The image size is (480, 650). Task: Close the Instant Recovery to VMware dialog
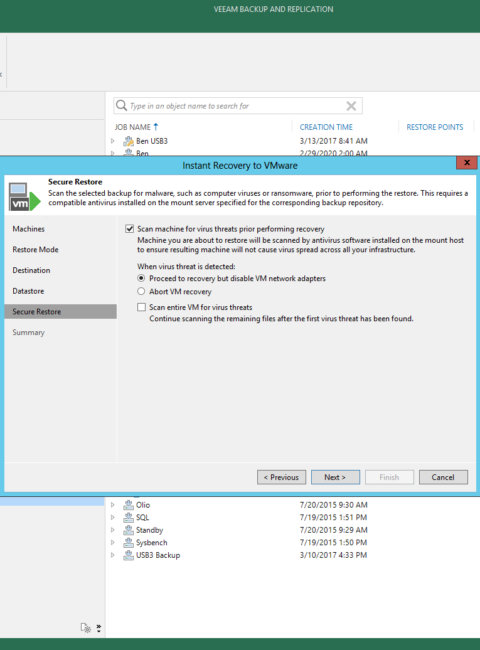click(x=467, y=162)
